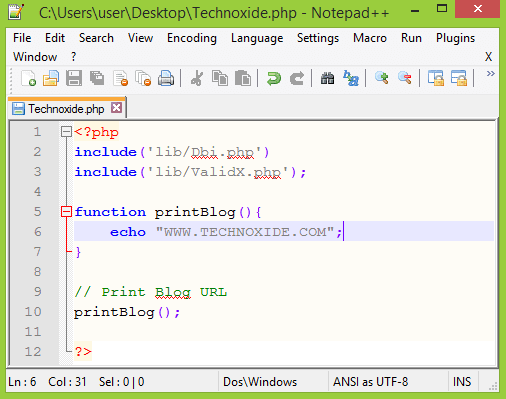This screenshot has height=399, width=506.
Task: Click the Print icon in toolbar
Action: click(166, 79)
